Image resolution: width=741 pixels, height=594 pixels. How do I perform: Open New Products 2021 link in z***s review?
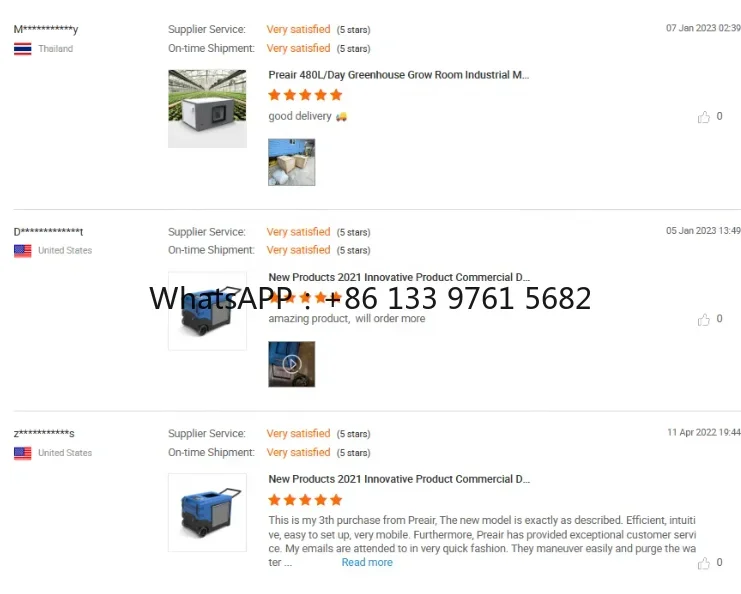coord(399,479)
